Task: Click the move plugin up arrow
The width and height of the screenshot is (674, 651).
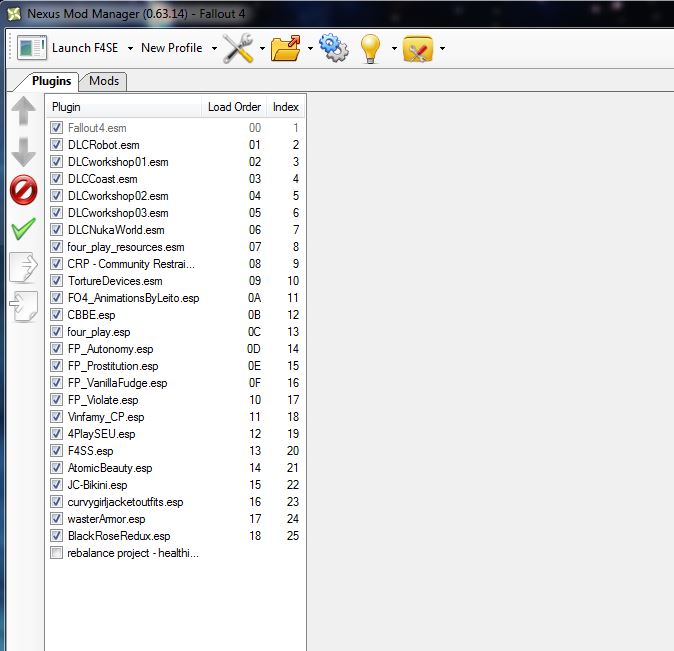Action: (23, 112)
